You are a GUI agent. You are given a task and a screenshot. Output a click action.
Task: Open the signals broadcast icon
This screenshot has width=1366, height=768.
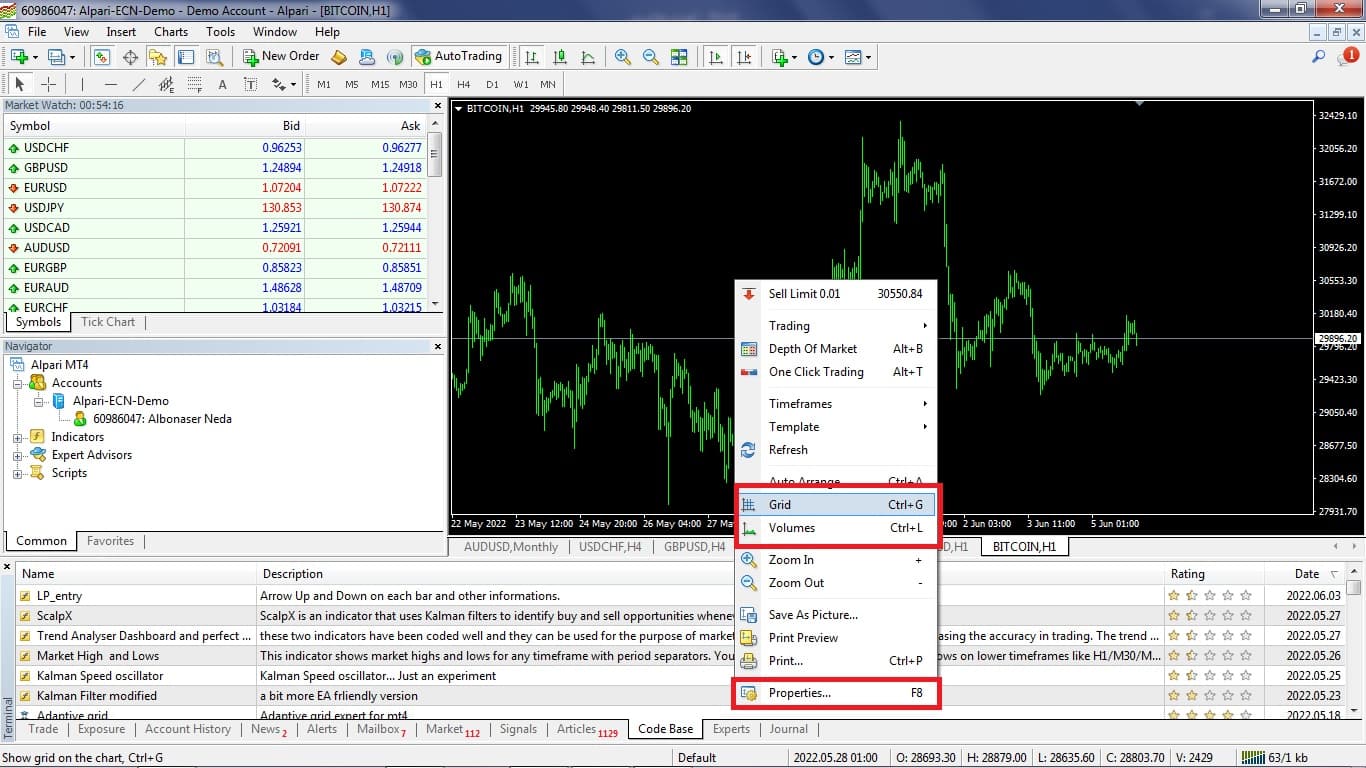tap(395, 57)
